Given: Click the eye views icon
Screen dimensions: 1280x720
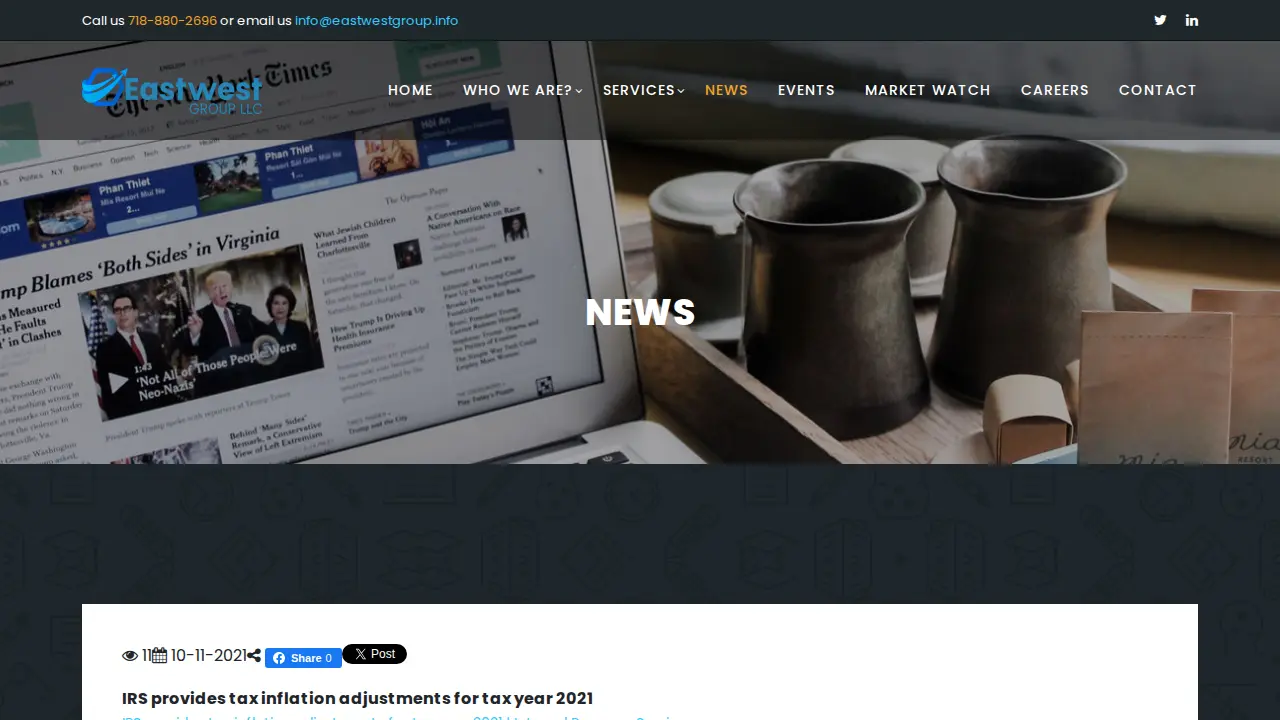Looking at the screenshot, I should click(130, 656).
